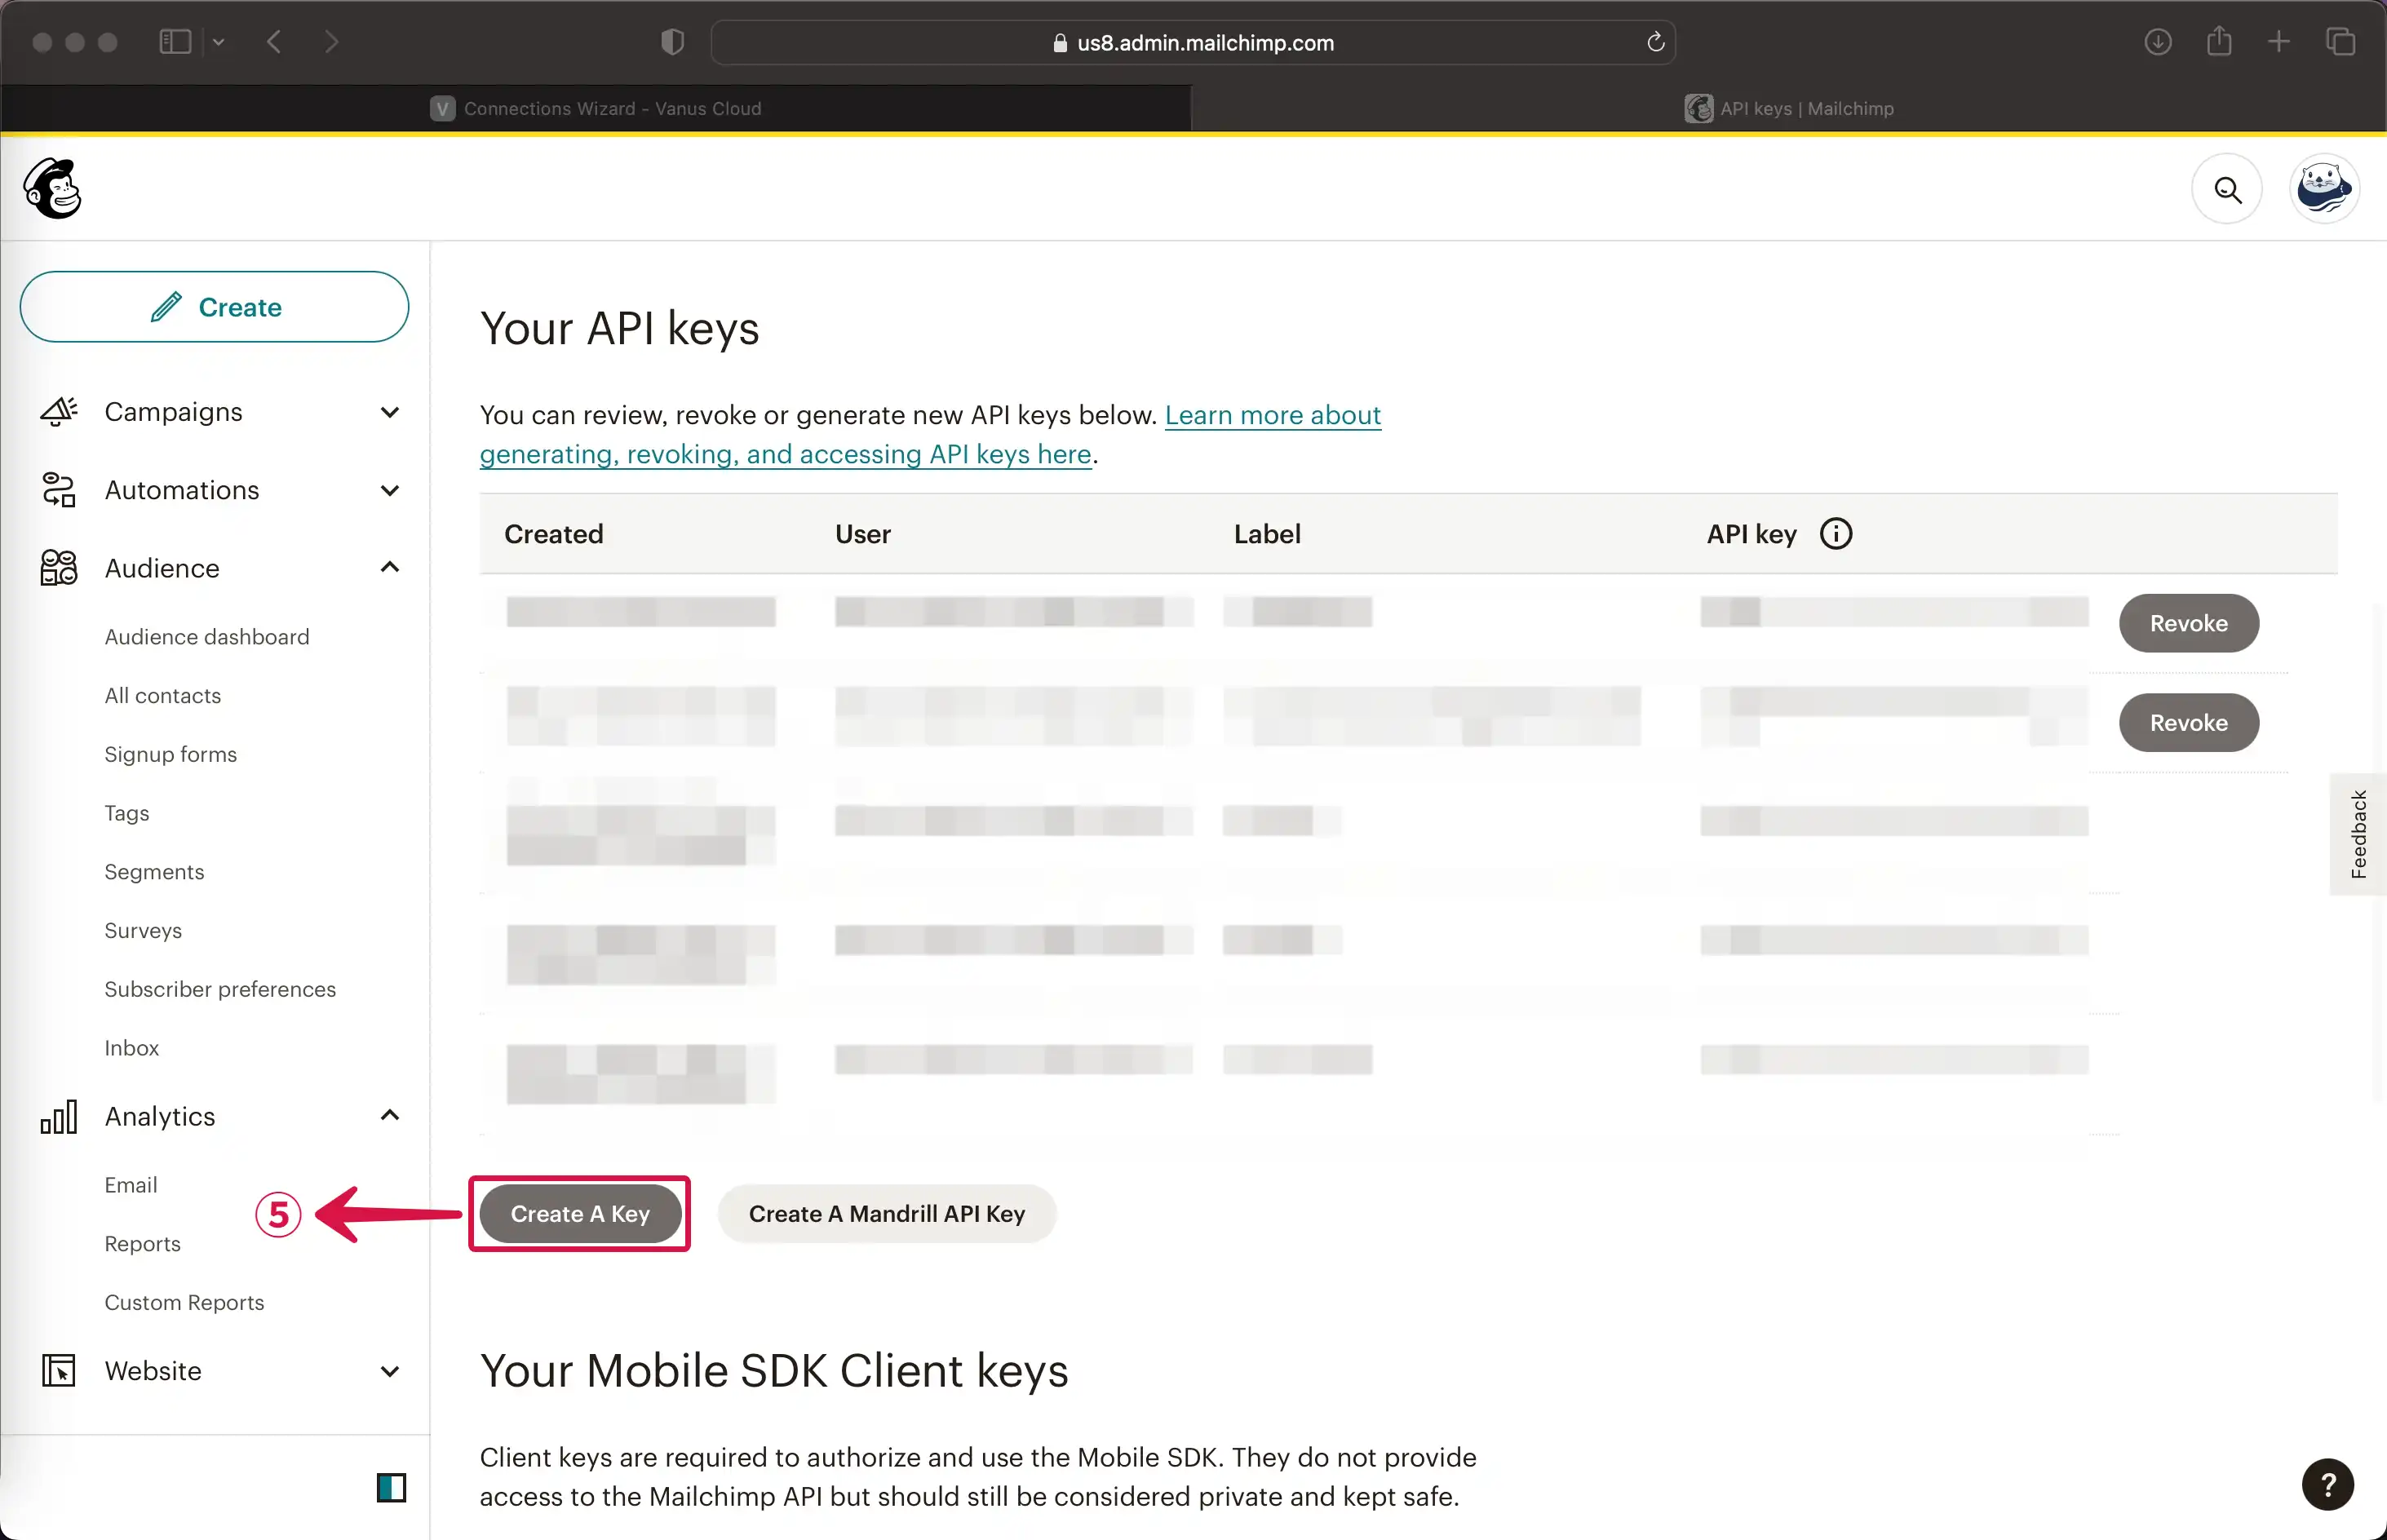Expand the Automations menu chevron
The image size is (2387, 1540).
pyautogui.click(x=390, y=490)
